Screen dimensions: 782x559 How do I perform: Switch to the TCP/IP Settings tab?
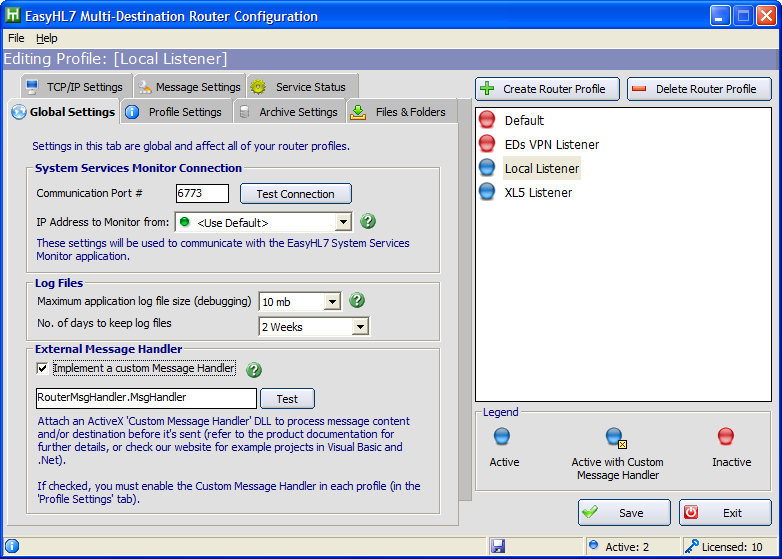(76, 87)
